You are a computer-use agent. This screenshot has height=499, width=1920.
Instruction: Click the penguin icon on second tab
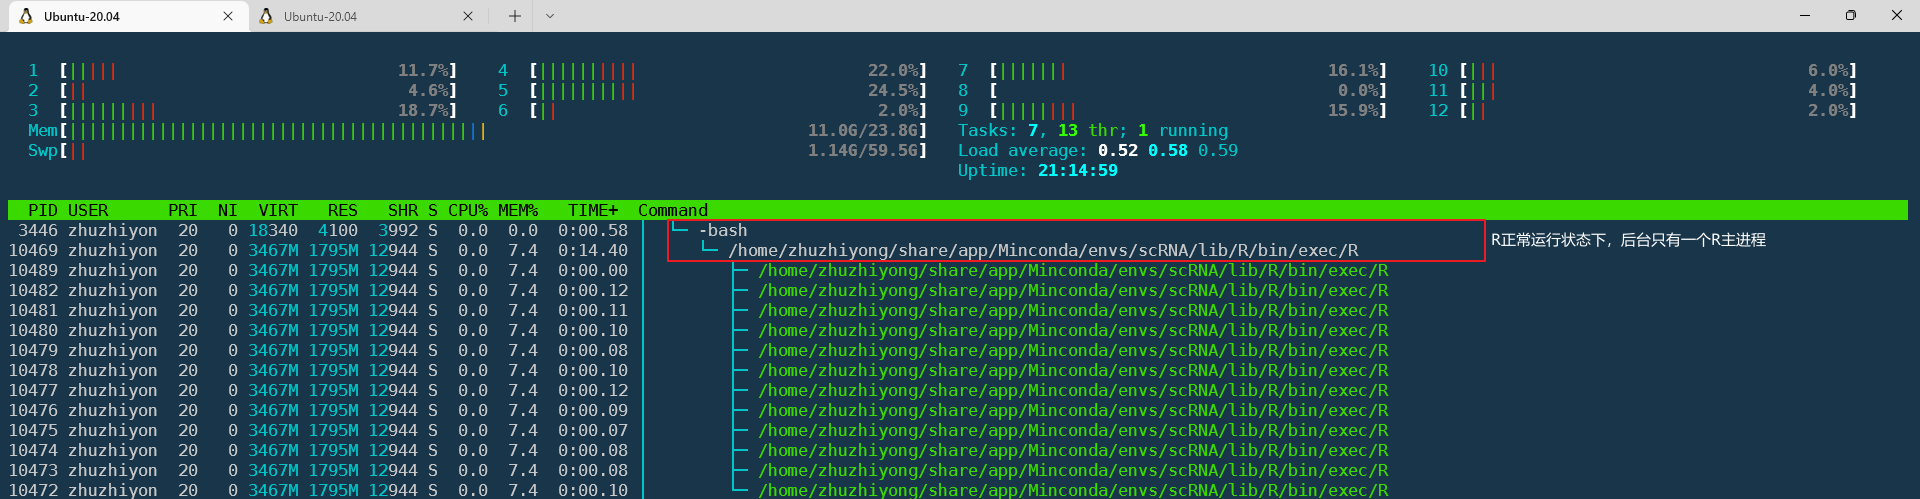pos(266,16)
